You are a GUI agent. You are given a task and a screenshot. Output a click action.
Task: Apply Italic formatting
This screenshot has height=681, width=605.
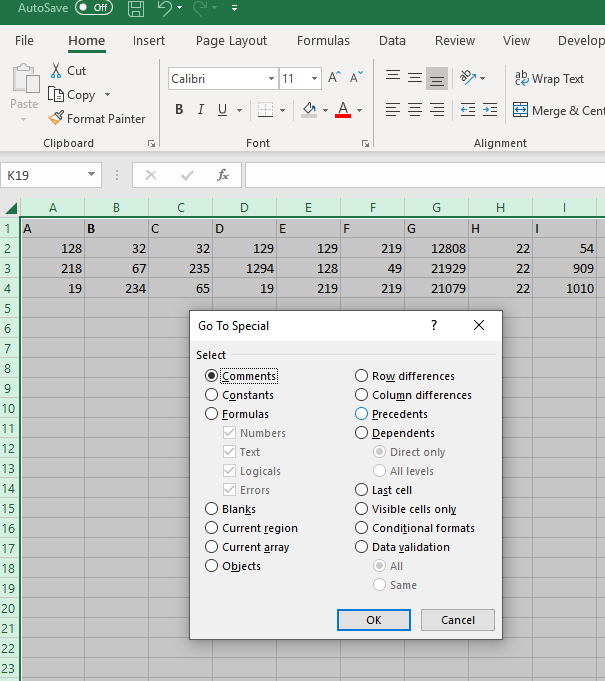(x=200, y=110)
